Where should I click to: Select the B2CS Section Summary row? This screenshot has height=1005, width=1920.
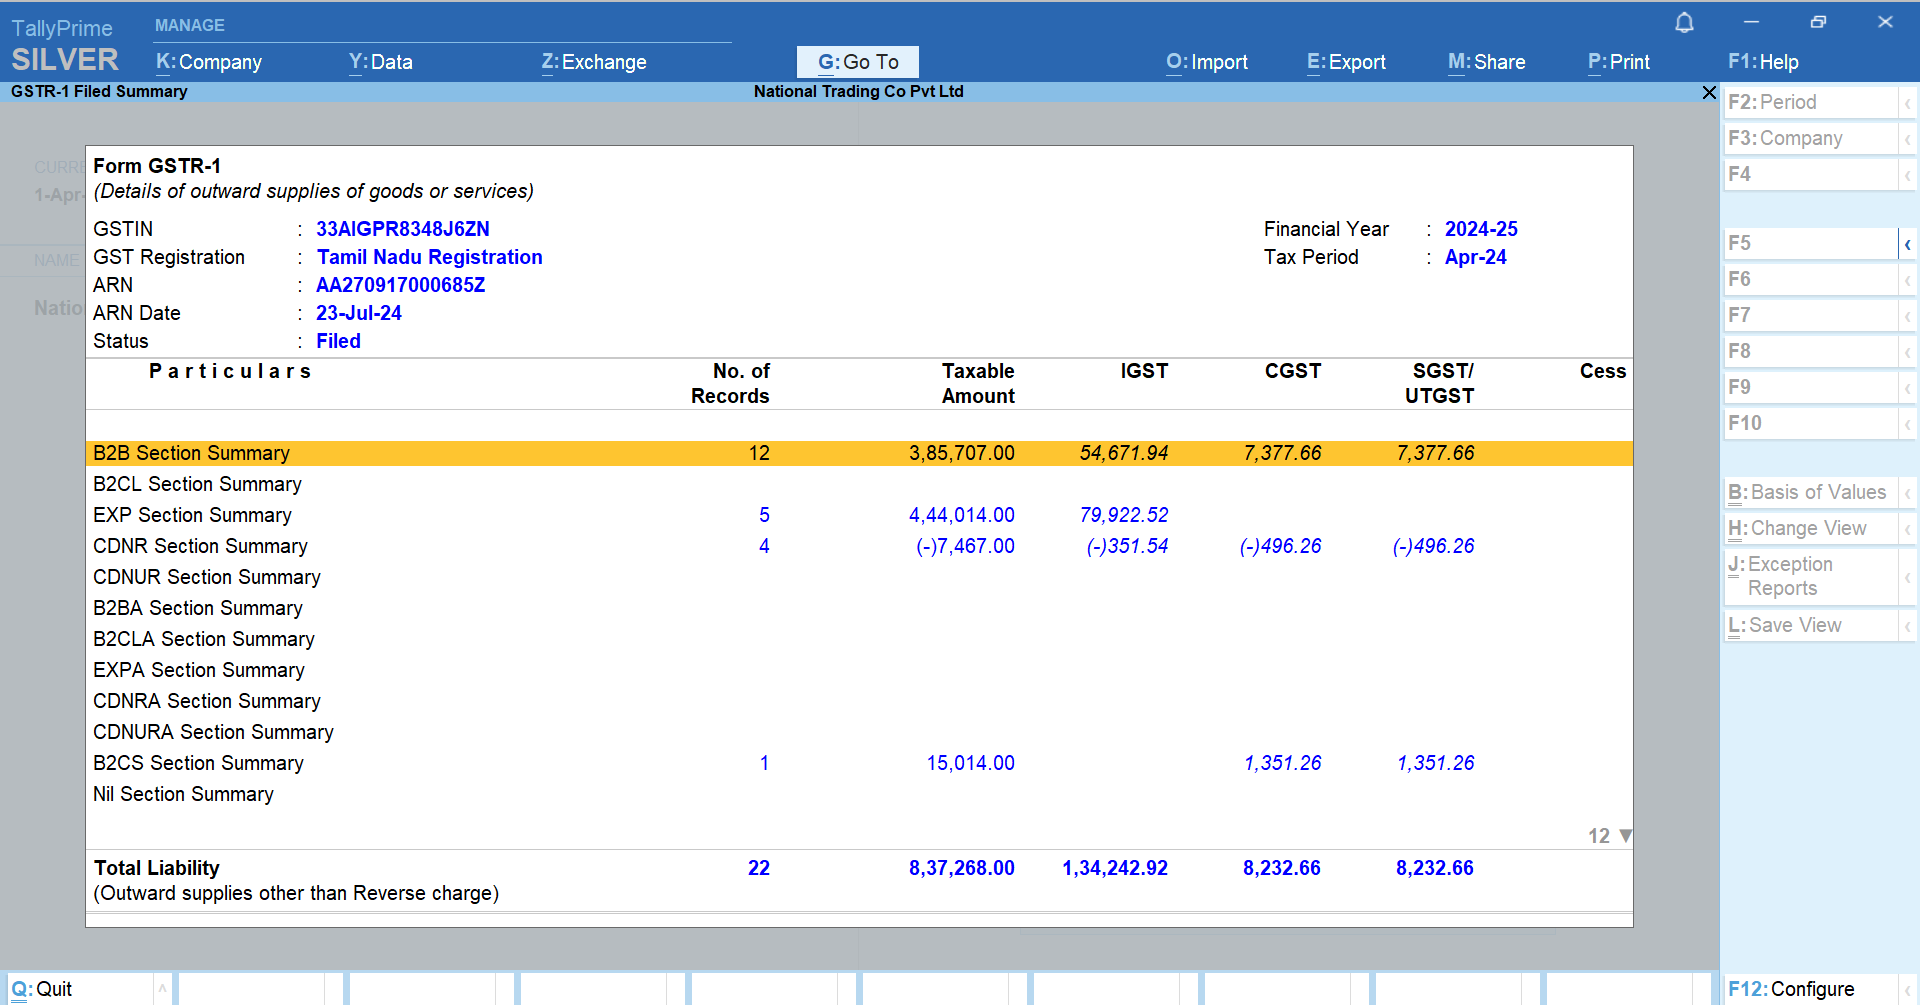click(198, 763)
